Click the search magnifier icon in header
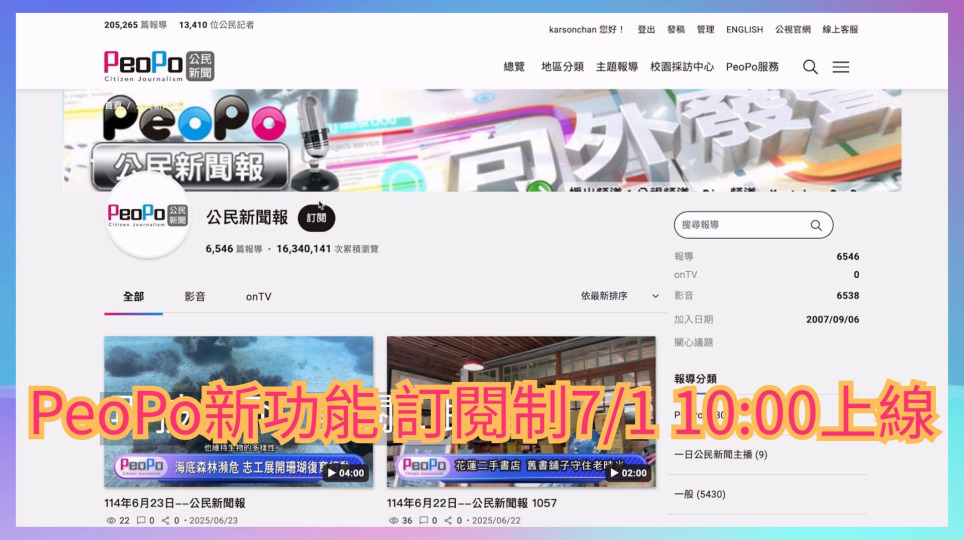Image resolution: width=964 pixels, height=540 pixels. (810, 67)
